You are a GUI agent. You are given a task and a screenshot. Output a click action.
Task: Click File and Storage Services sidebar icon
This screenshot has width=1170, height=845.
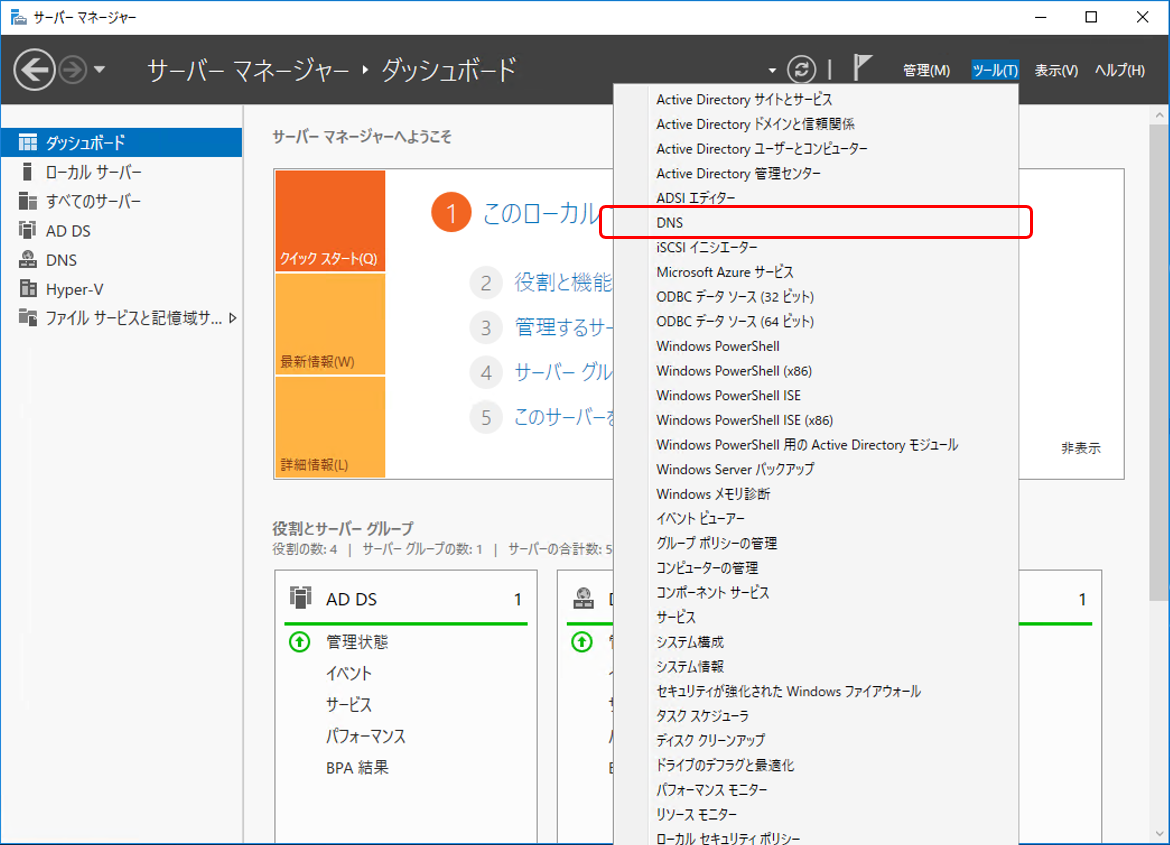click(x=28, y=317)
